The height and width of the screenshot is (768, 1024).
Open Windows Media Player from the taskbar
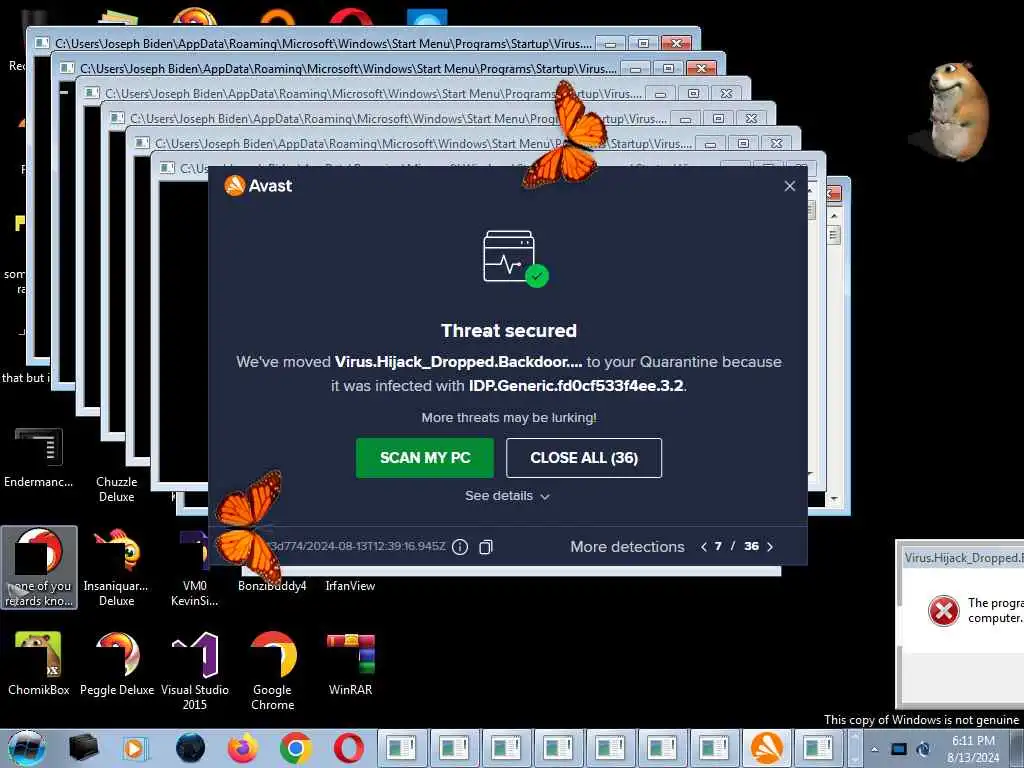pos(136,748)
